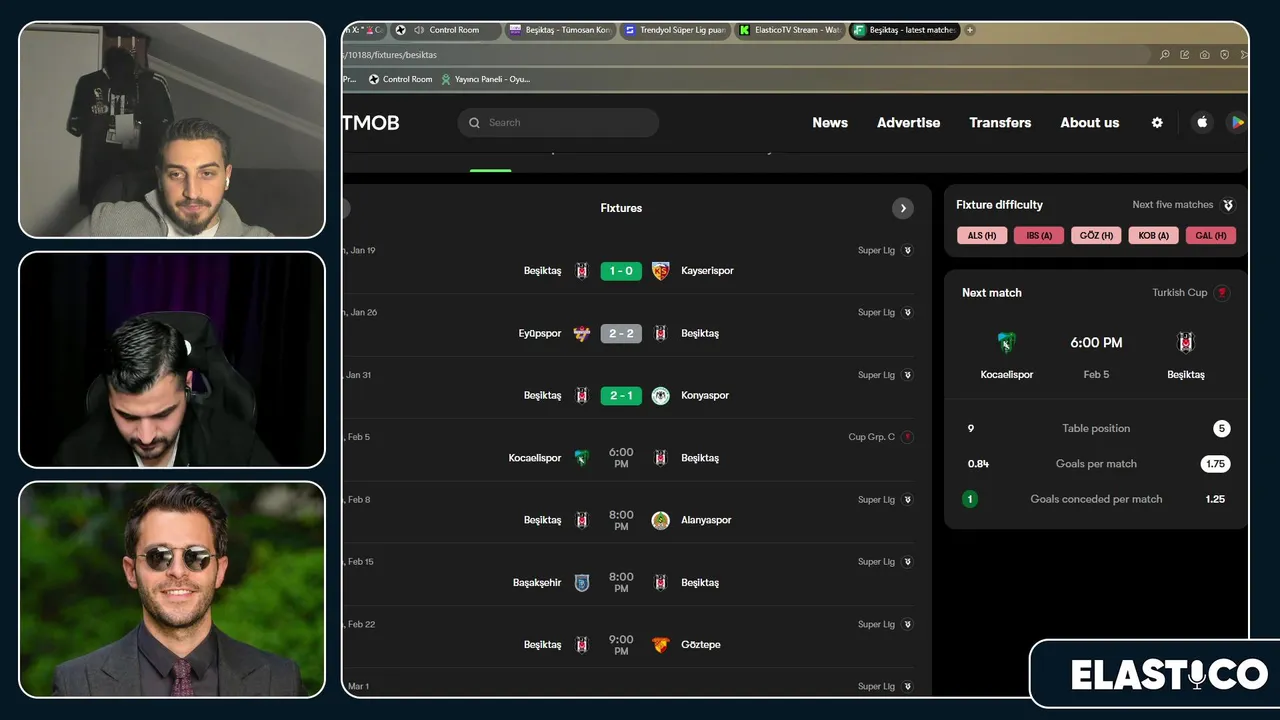Click Kocaelispor crest in fixtures list
The width and height of the screenshot is (1280, 720).
pyautogui.click(x=582, y=458)
